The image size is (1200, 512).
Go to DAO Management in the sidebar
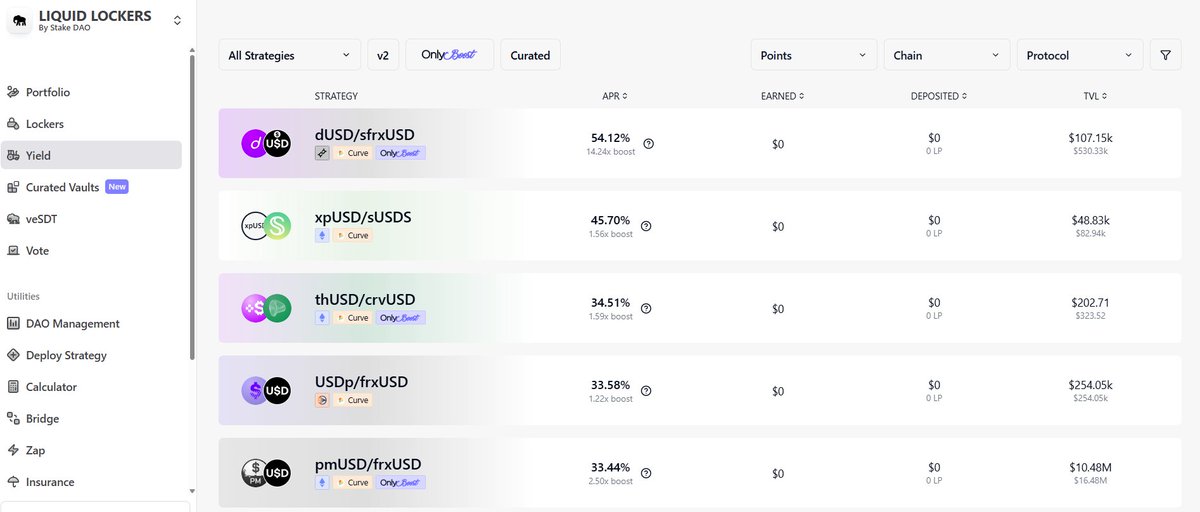pos(73,324)
